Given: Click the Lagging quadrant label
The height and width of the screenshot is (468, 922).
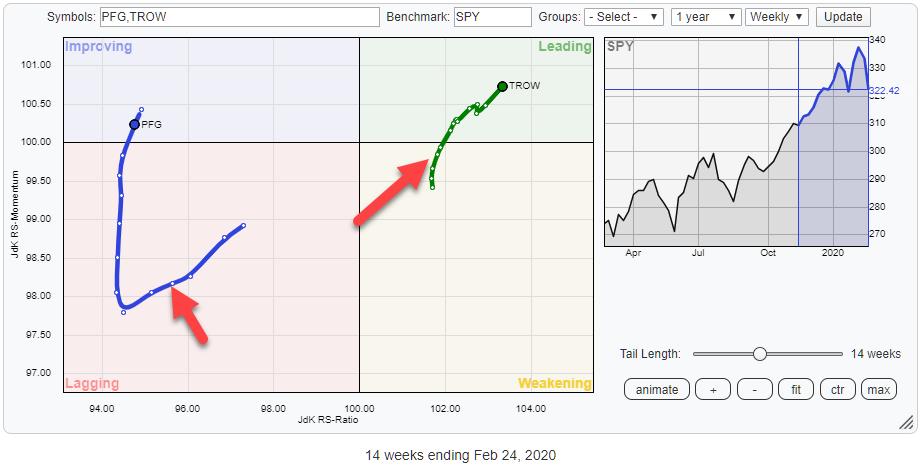Looking at the screenshot, I should [92, 383].
